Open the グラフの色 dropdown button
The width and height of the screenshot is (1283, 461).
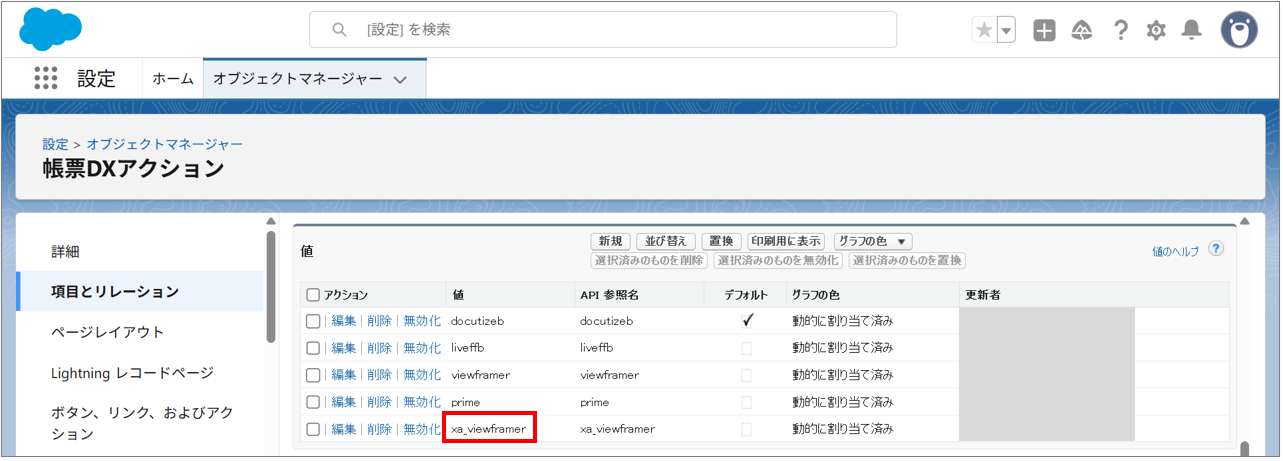click(872, 241)
